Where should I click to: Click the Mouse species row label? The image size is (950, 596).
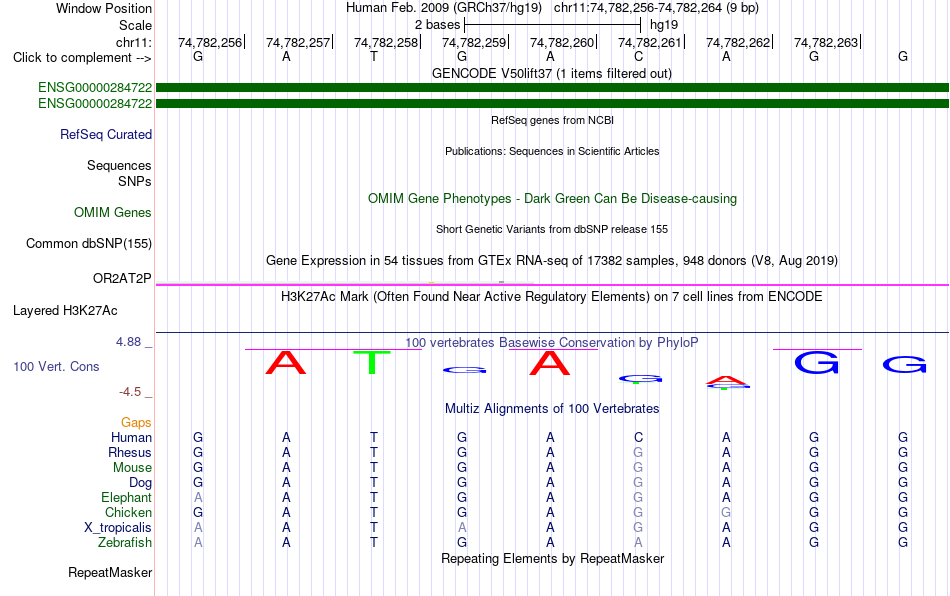tap(132, 468)
